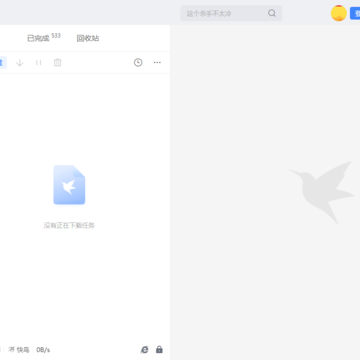Click the delete trash can icon
The height and width of the screenshot is (360, 360).
pyautogui.click(x=58, y=62)
